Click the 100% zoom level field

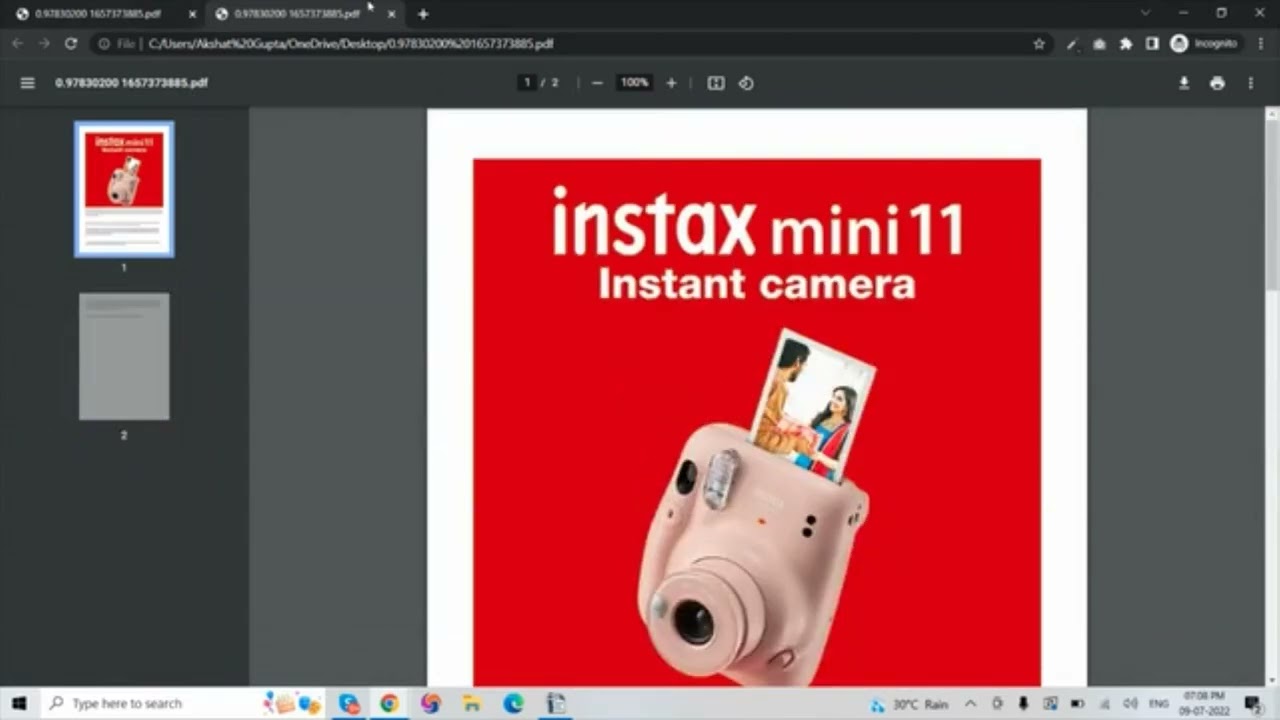pyautogui.click(x=634, y=83)
